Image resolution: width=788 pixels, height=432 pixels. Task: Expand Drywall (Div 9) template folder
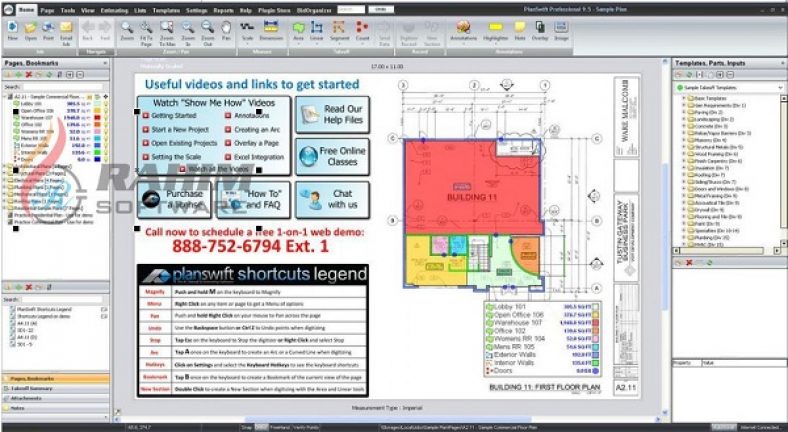pyautogui.click(x=684, y=209)
